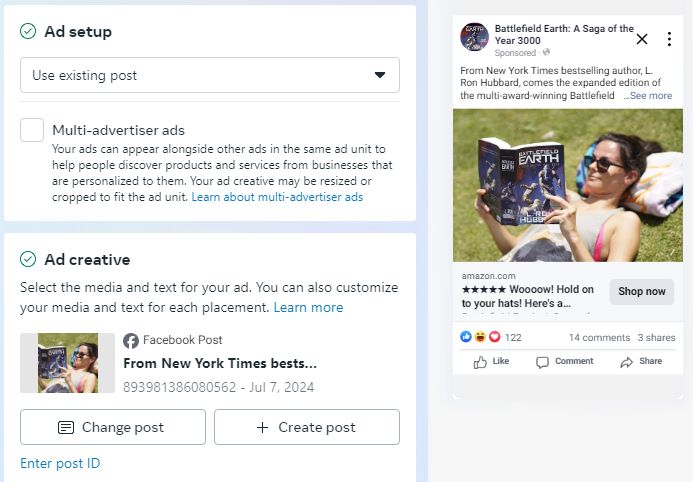This screenshot has width=693, height=482.
Task: Dismiss the ad preview with X icon
Action: 642,39
